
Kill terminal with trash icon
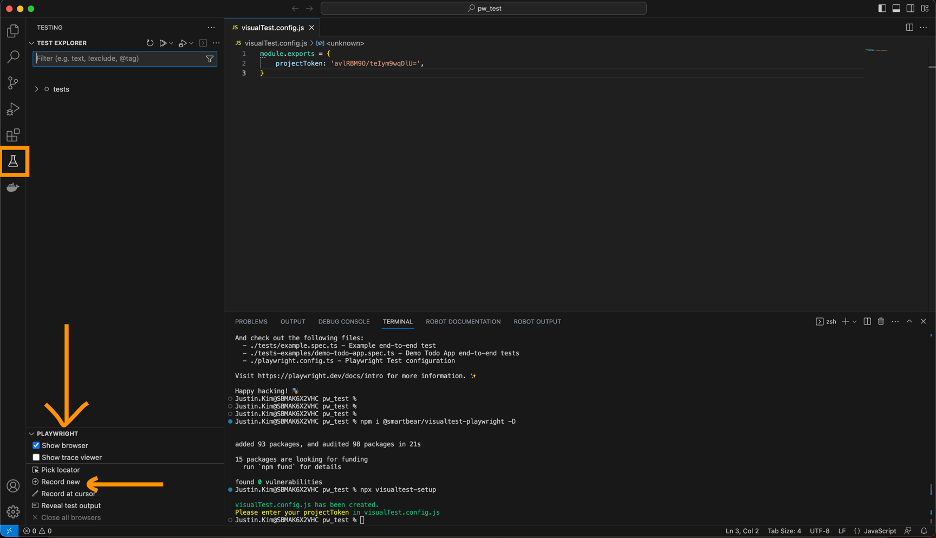(881, 321)
